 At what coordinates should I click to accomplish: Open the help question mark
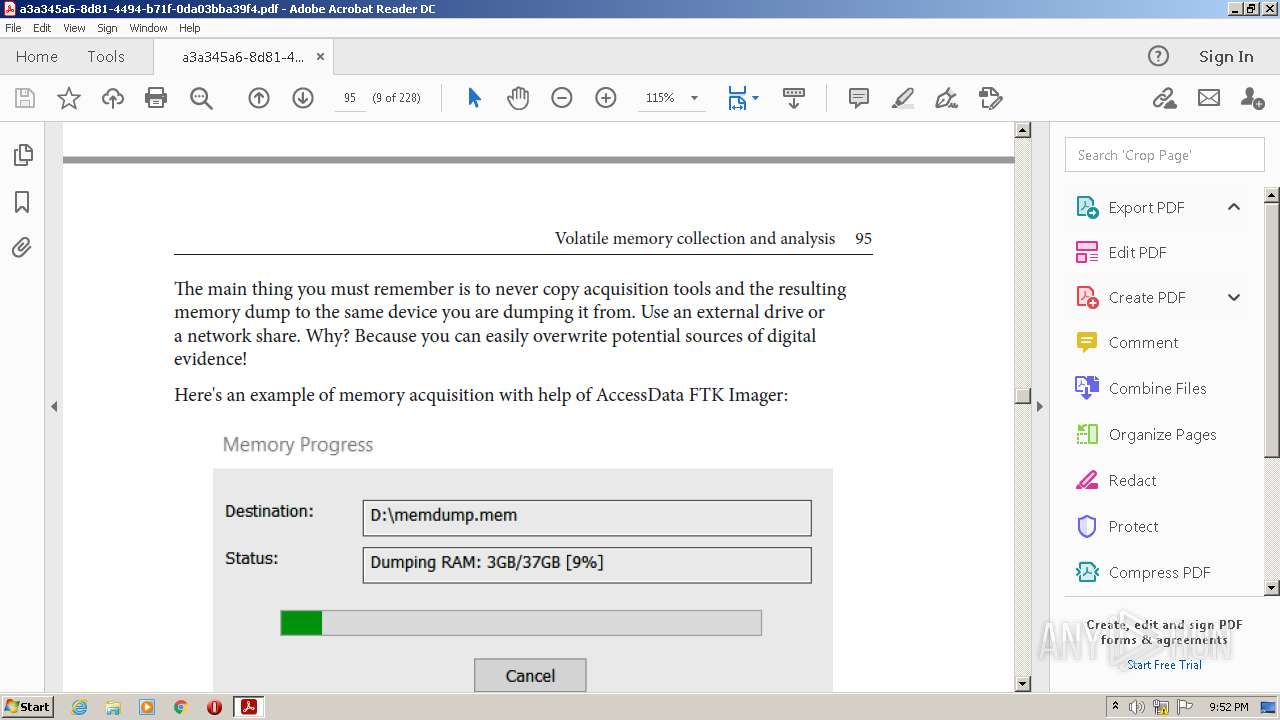click(x=1158, y=56)
